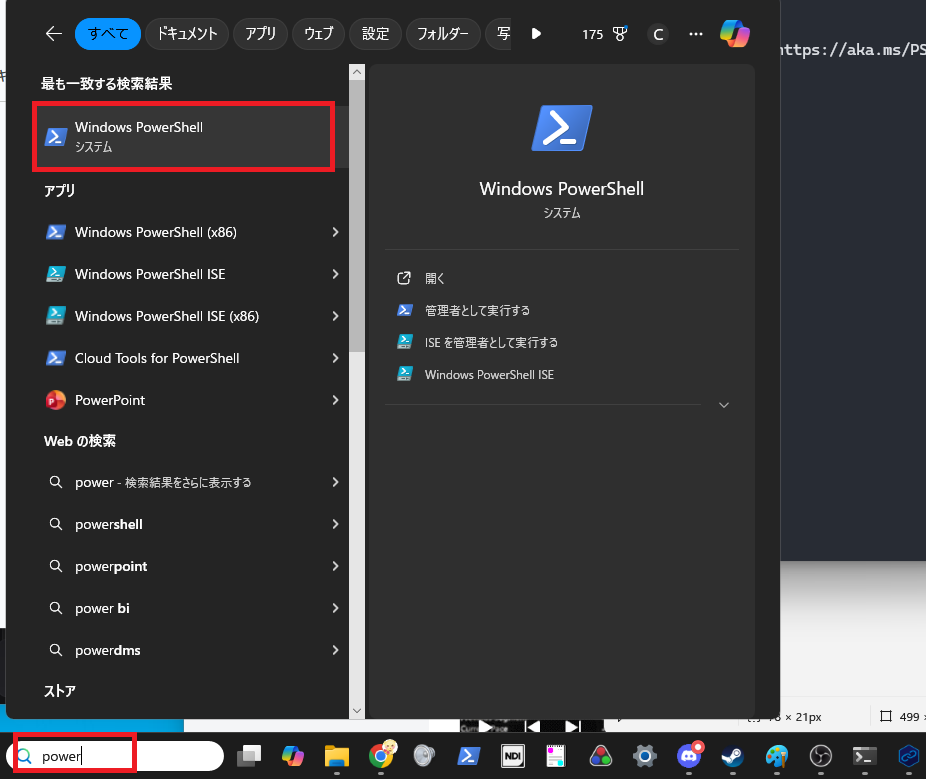Launch Cloud Tools for PowerShell
The image size is (926, 779).
pos(157,358)
